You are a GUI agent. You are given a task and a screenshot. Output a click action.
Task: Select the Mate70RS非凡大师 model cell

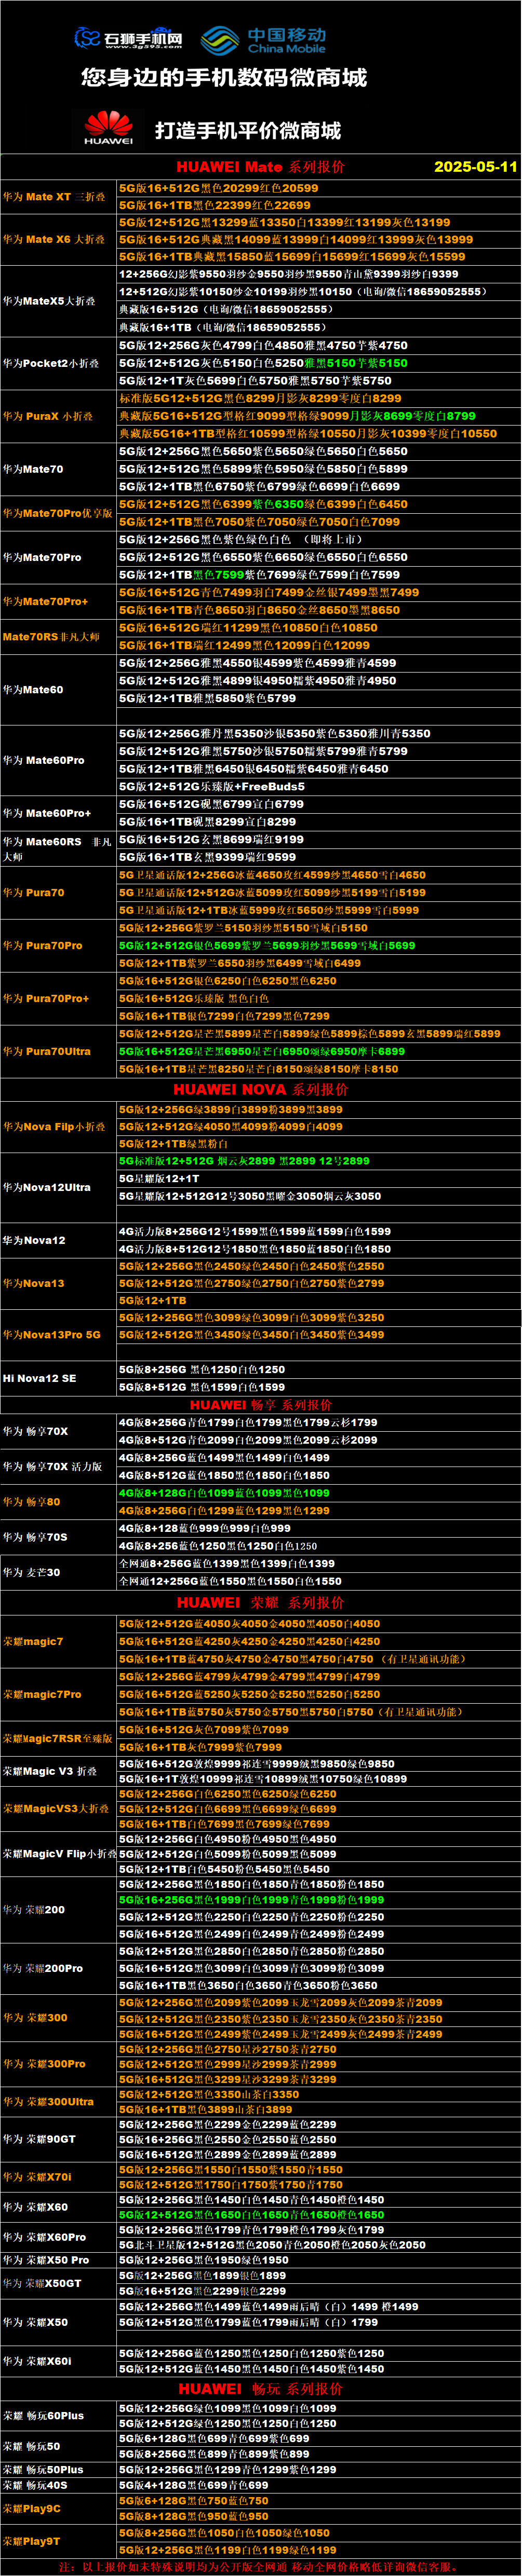coord(58,636)
